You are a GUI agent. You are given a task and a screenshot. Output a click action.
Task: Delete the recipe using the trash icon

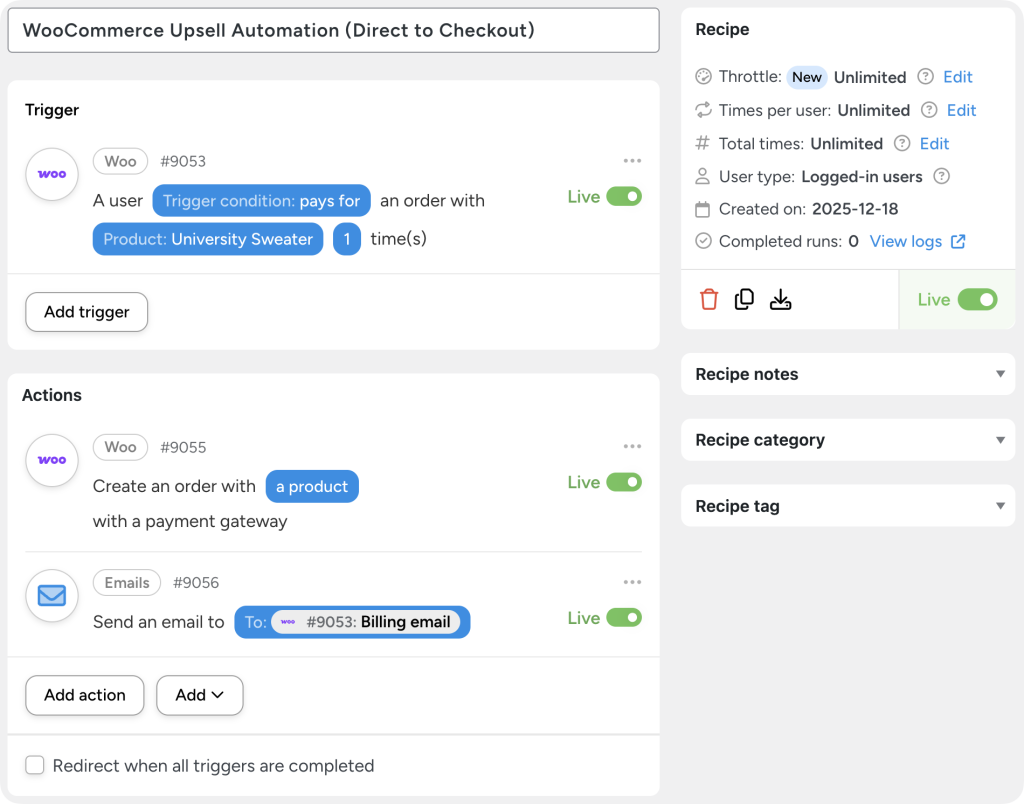tap(709, 299)
